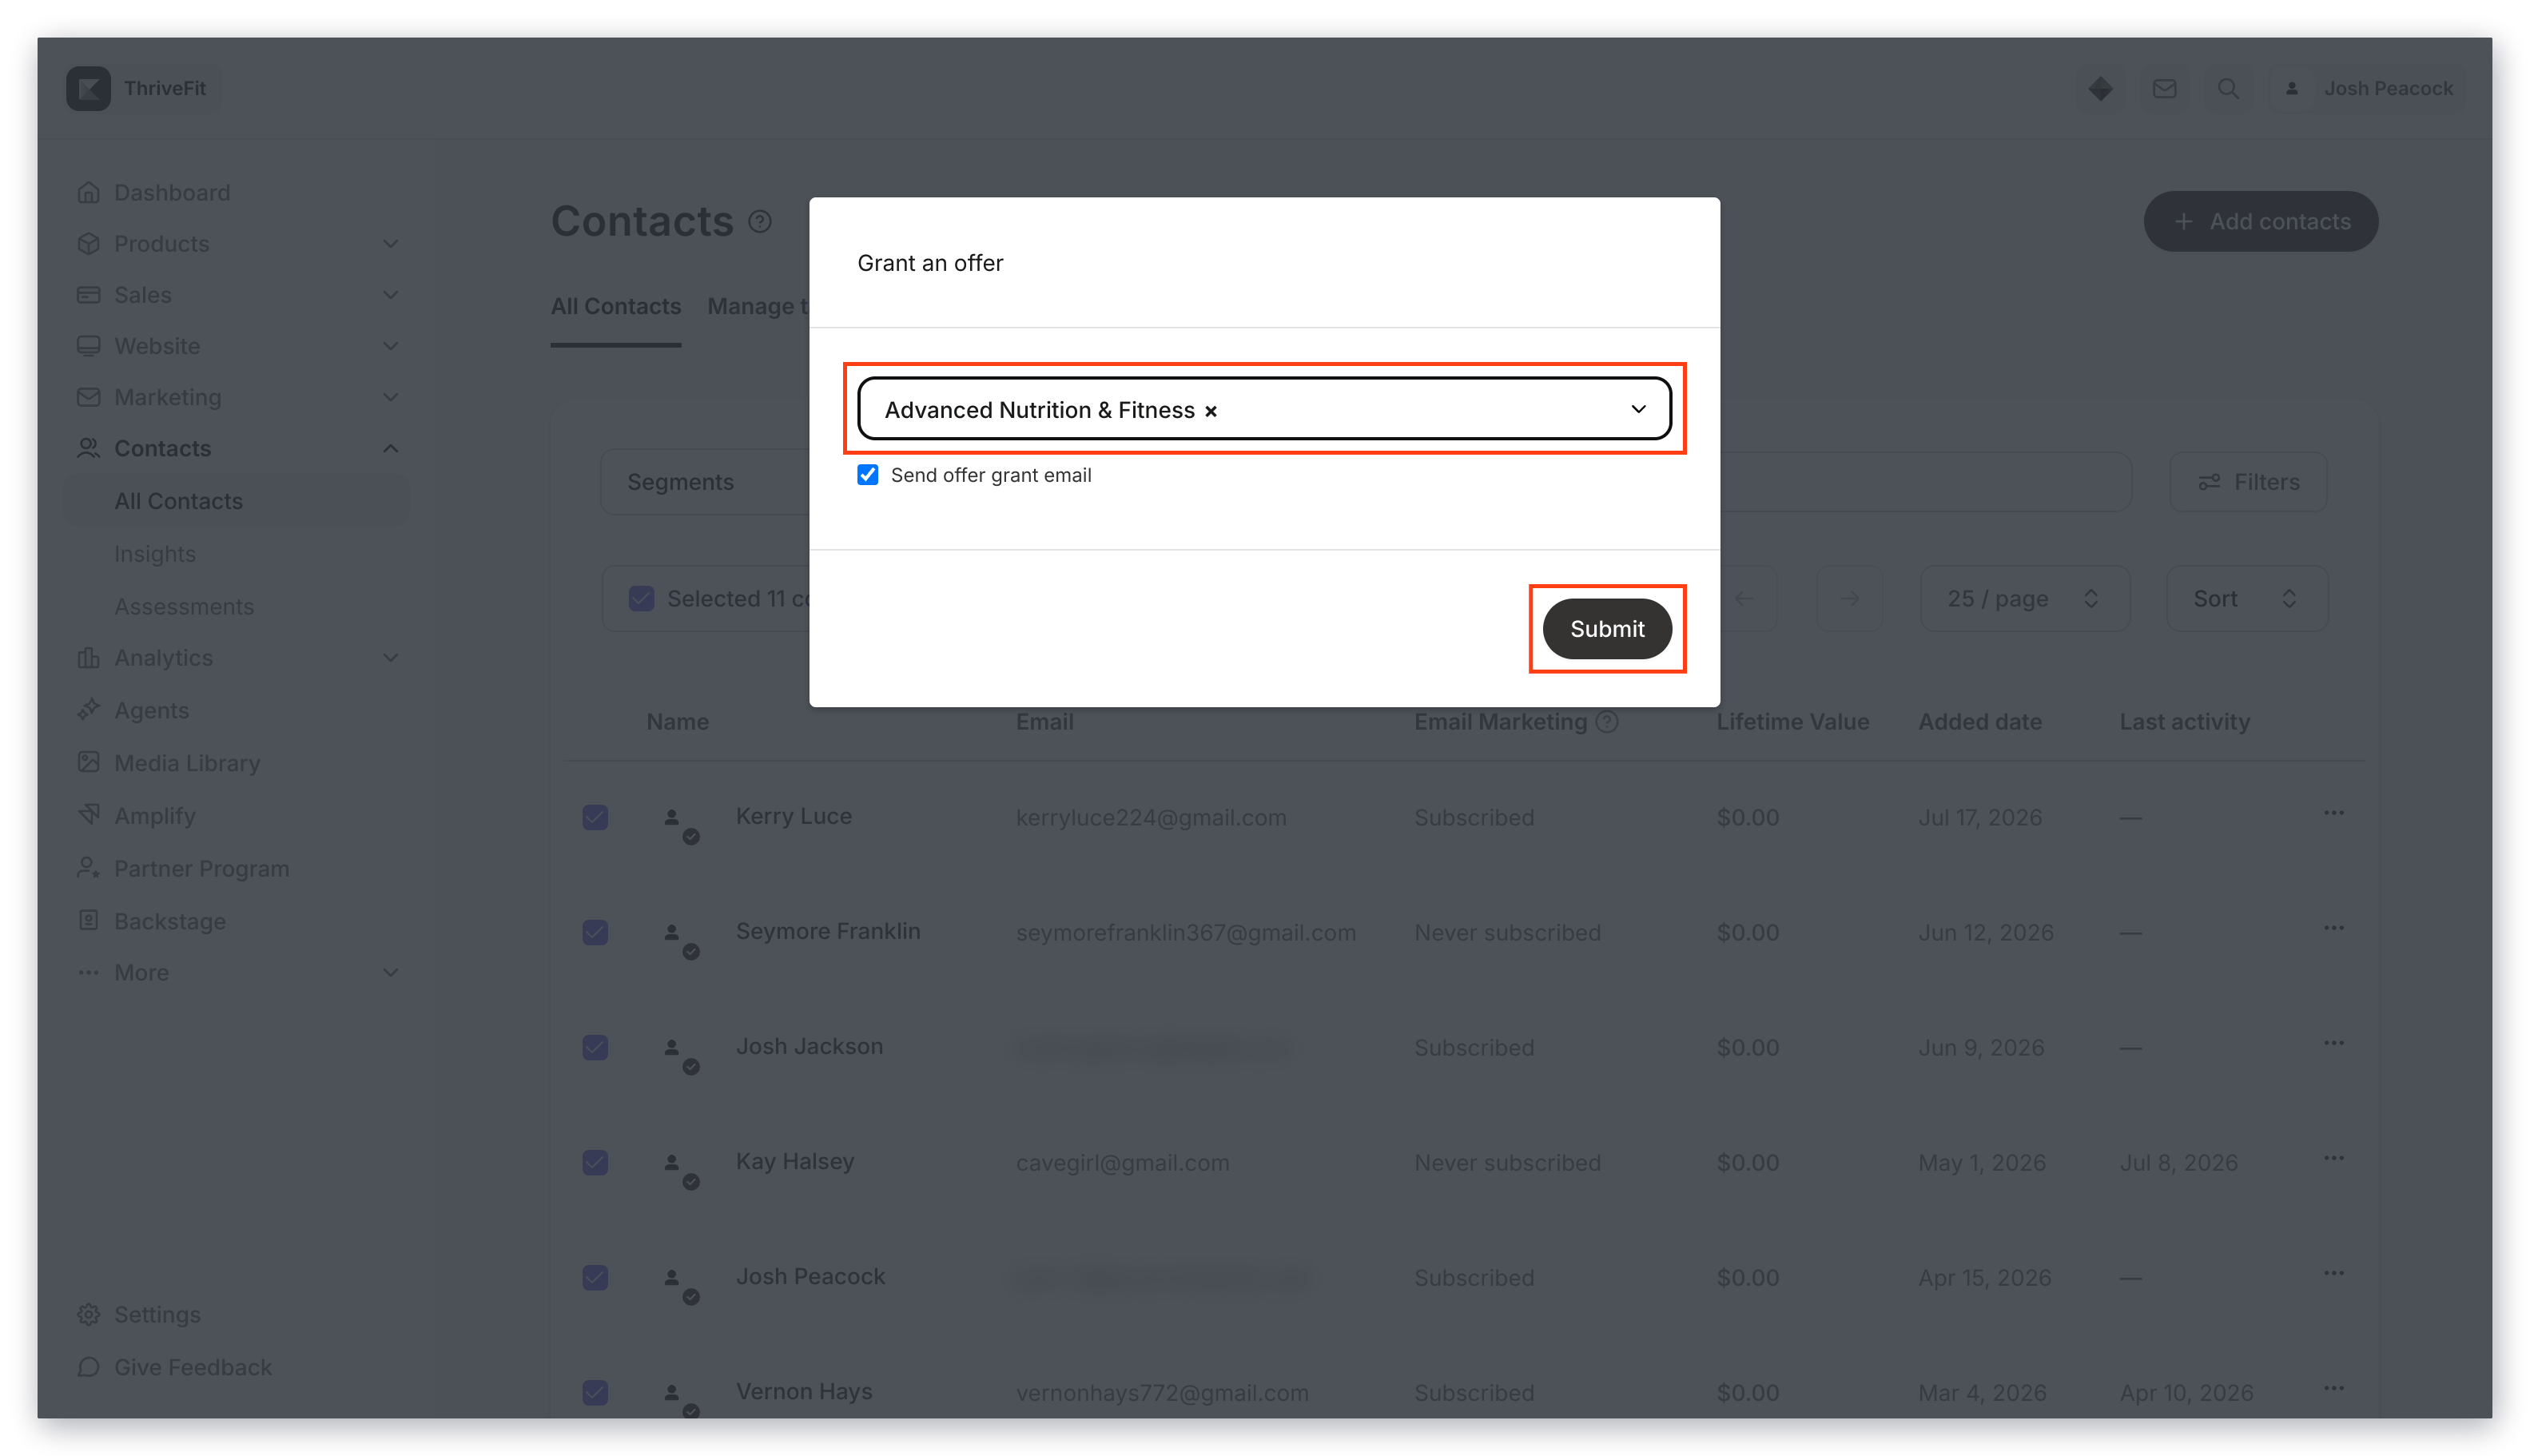Open more options for Kerry Luce
The height and width of the screenshot is (1456, 2530).
pyautogui.click(x=2333, y=813)
